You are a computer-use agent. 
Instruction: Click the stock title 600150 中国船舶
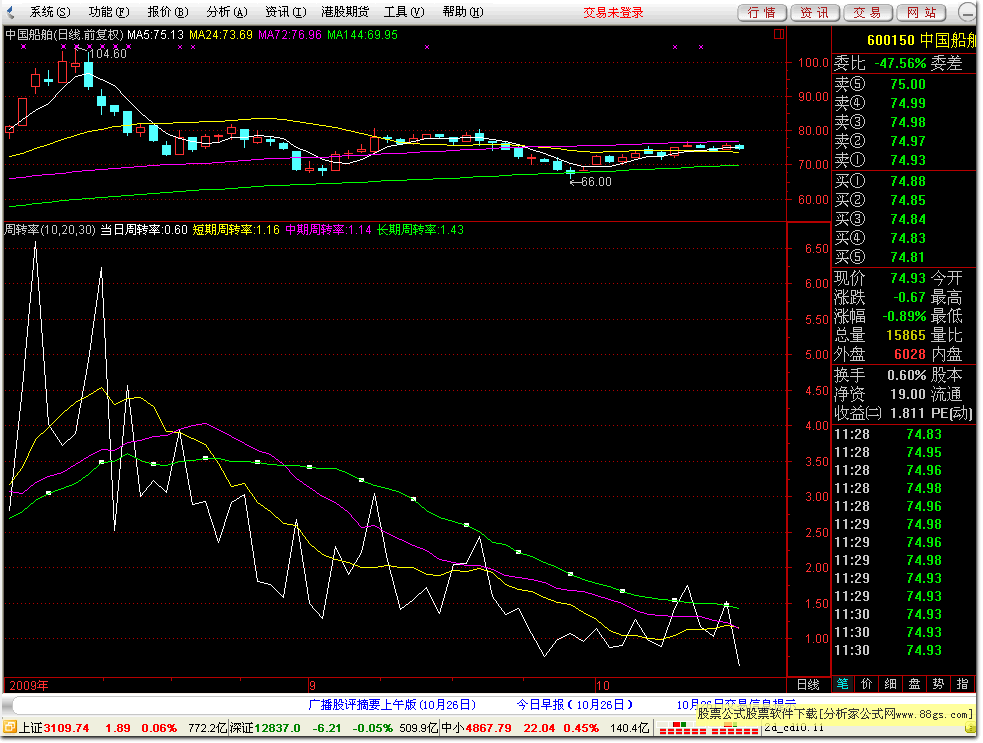point(922,40)
